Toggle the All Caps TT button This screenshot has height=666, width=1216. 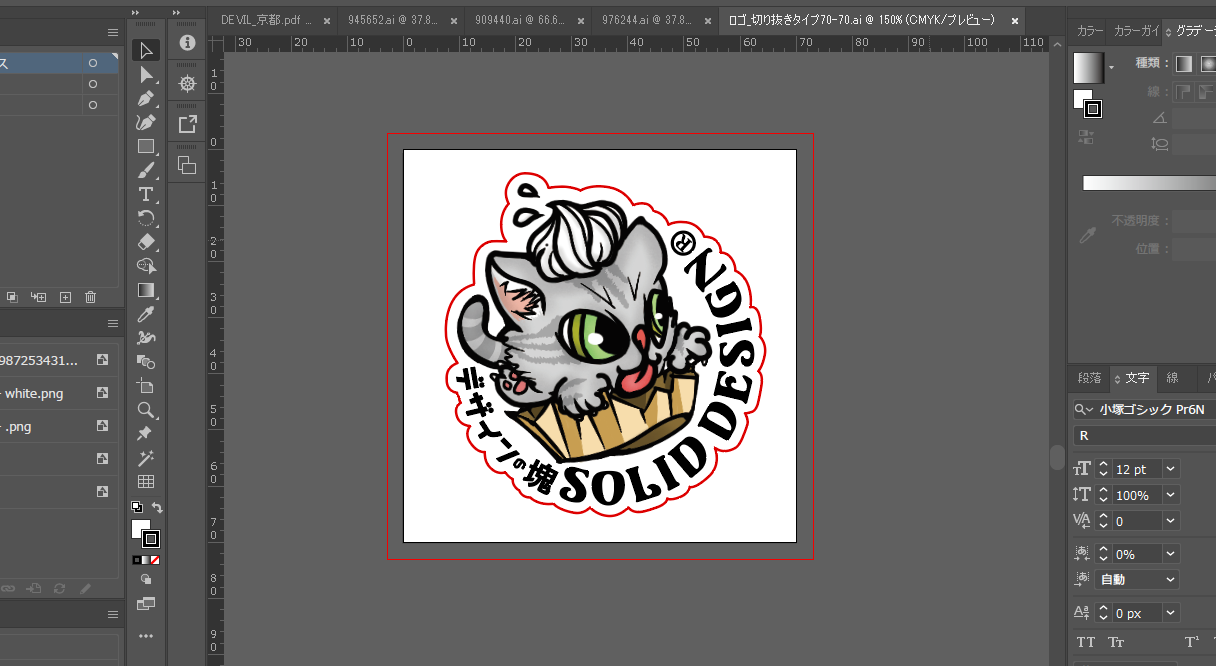click(x=1085, y=642)
